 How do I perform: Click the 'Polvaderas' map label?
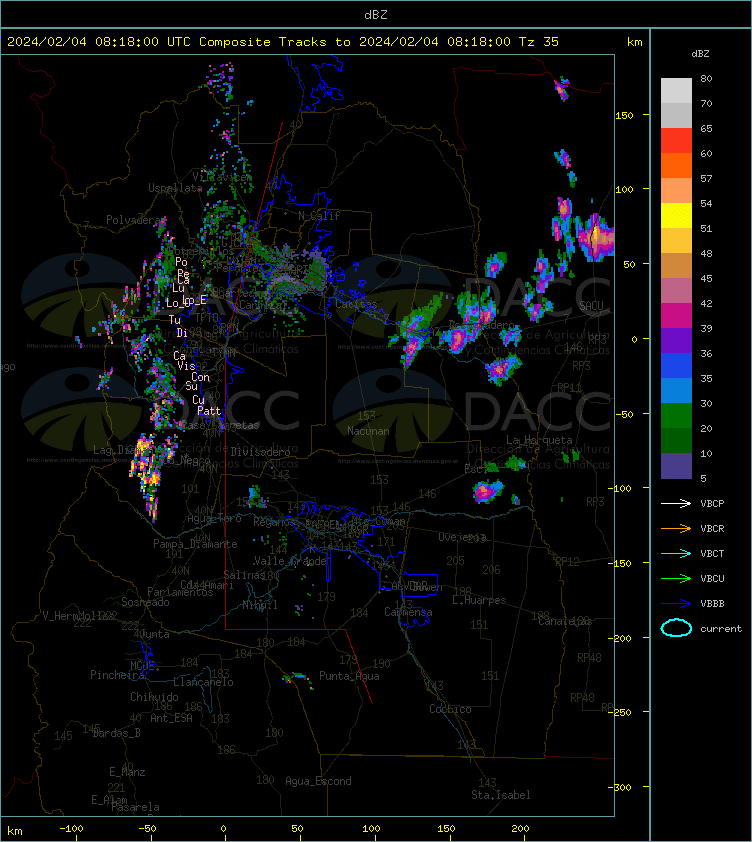(x=136, y=220)
